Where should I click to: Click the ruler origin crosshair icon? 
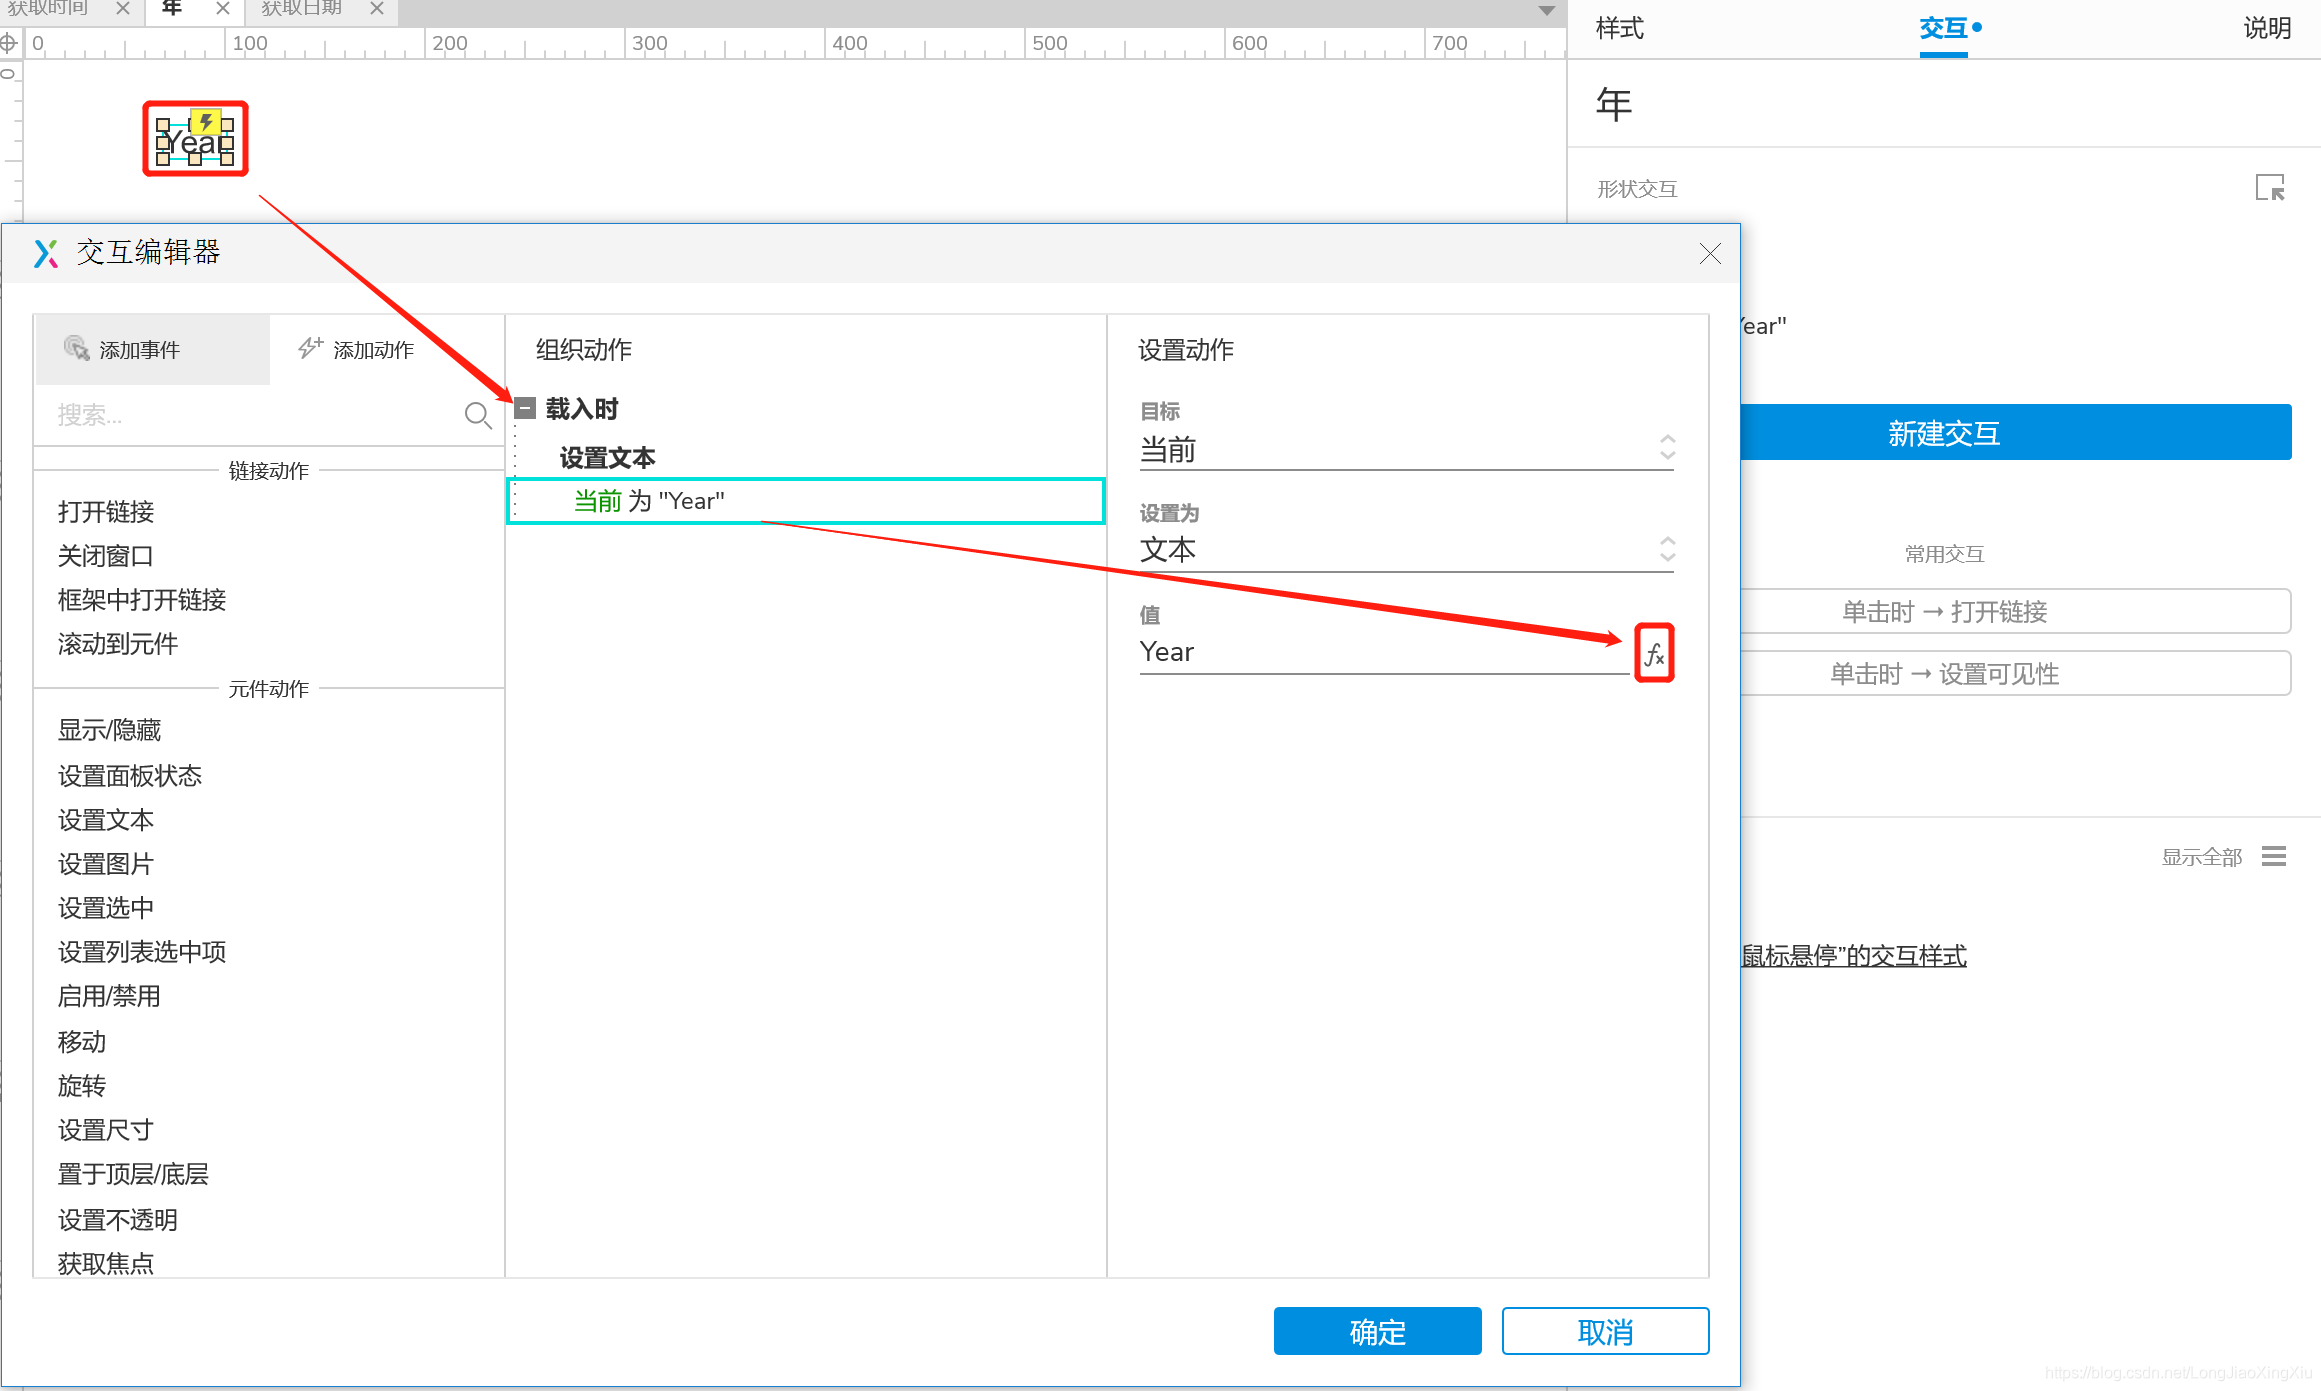[9, 43]
